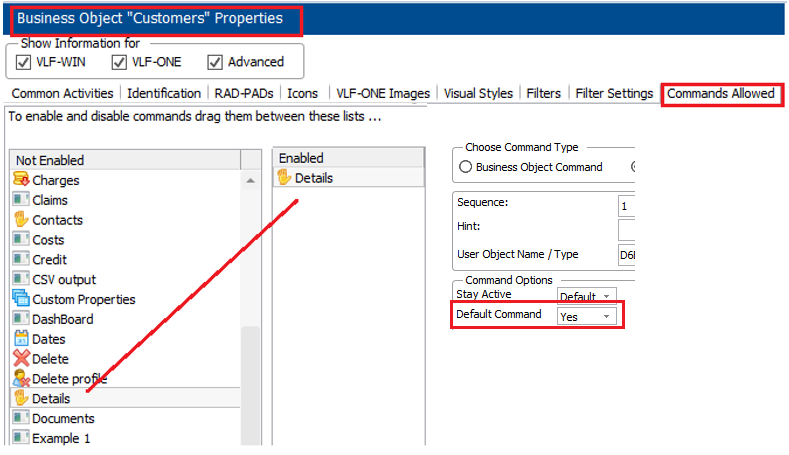The image size is (789, 455).
Task: Select the DashBoard command icon
Action: [20, 319]
